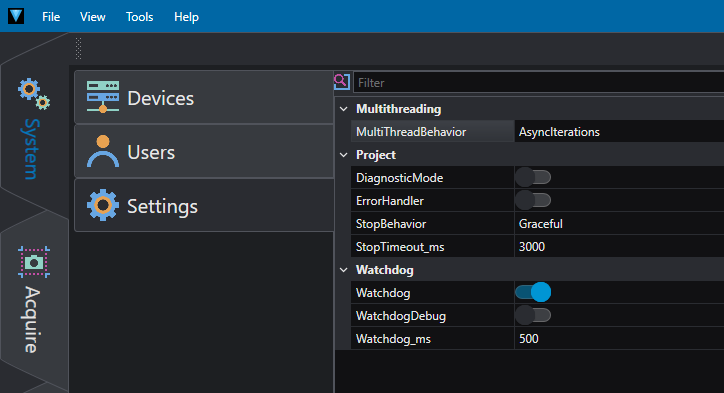
Task: Click into the Filter text field
Action: tap(538, 83)
